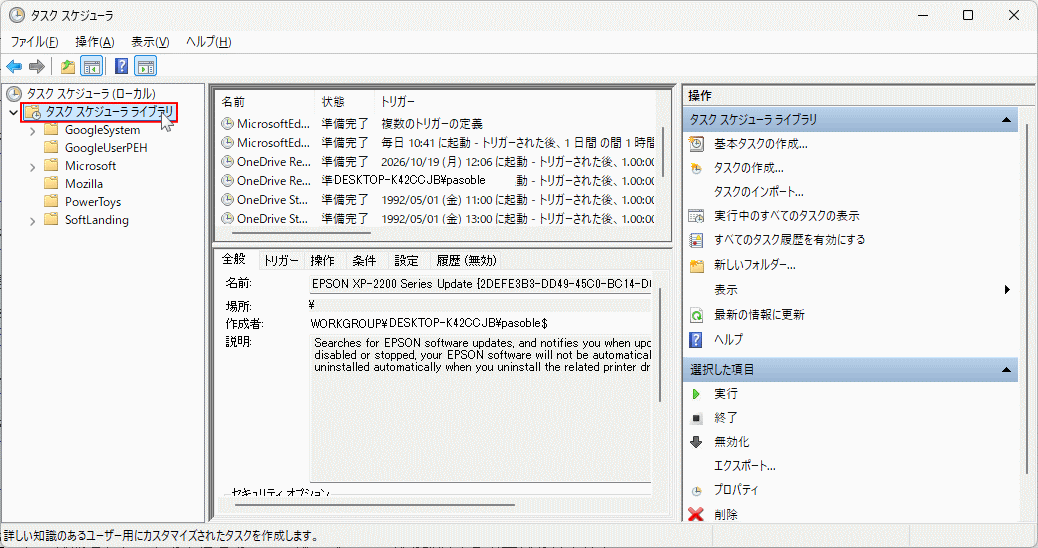This screenshot has width=1038, height=548.
Task: Collapse the 選択した項目 actions section
Action: coord(1006,370)
